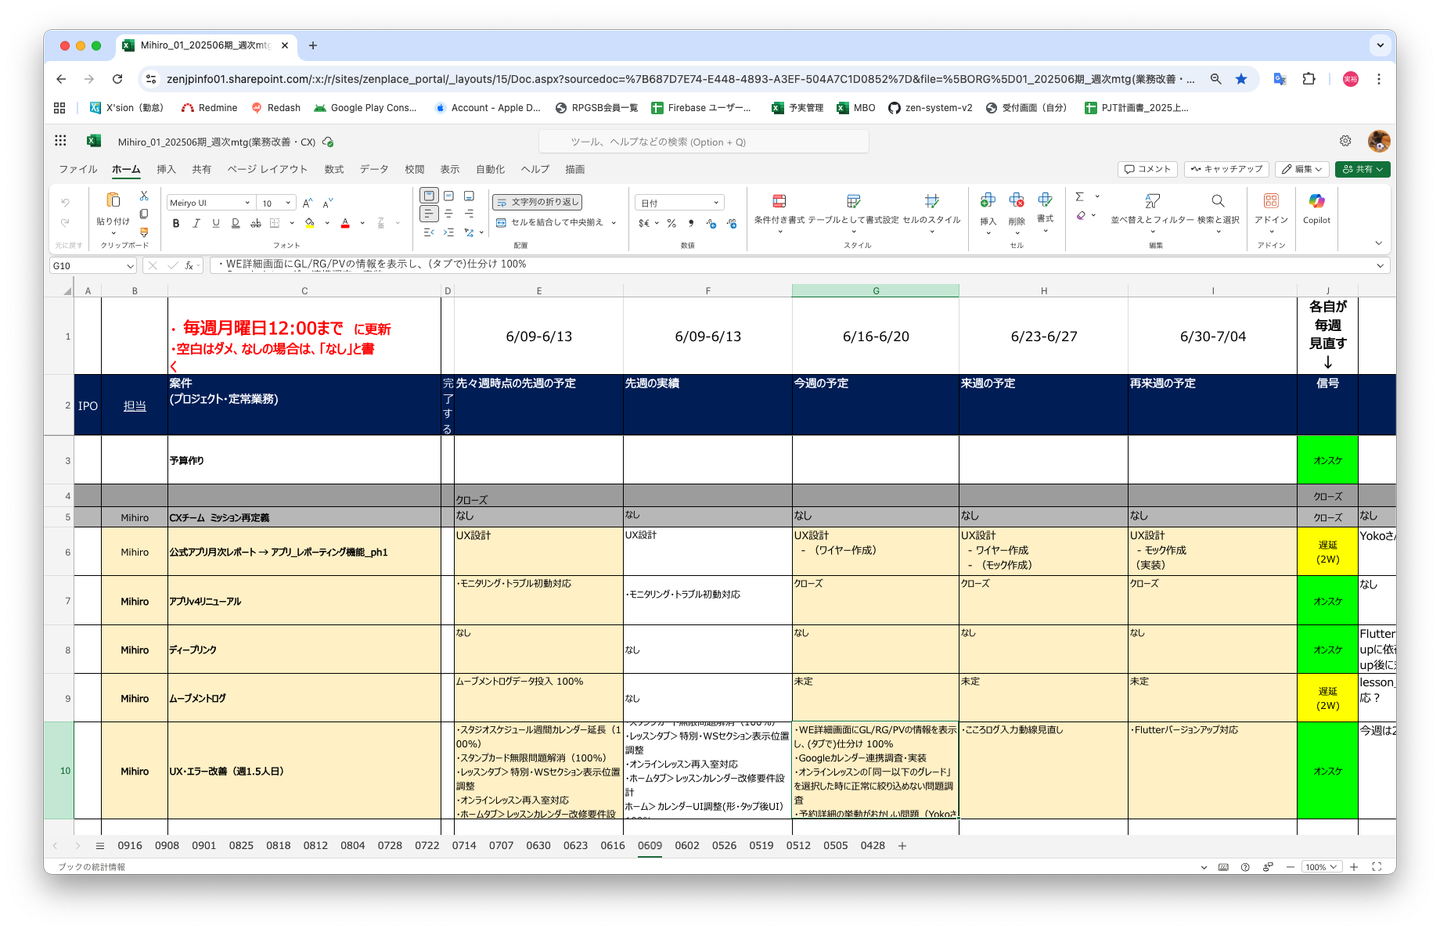The width and height of the screenshot is (1440, 932).
Task: Open the G10 name box dropdown
Action: click(130, 266)
